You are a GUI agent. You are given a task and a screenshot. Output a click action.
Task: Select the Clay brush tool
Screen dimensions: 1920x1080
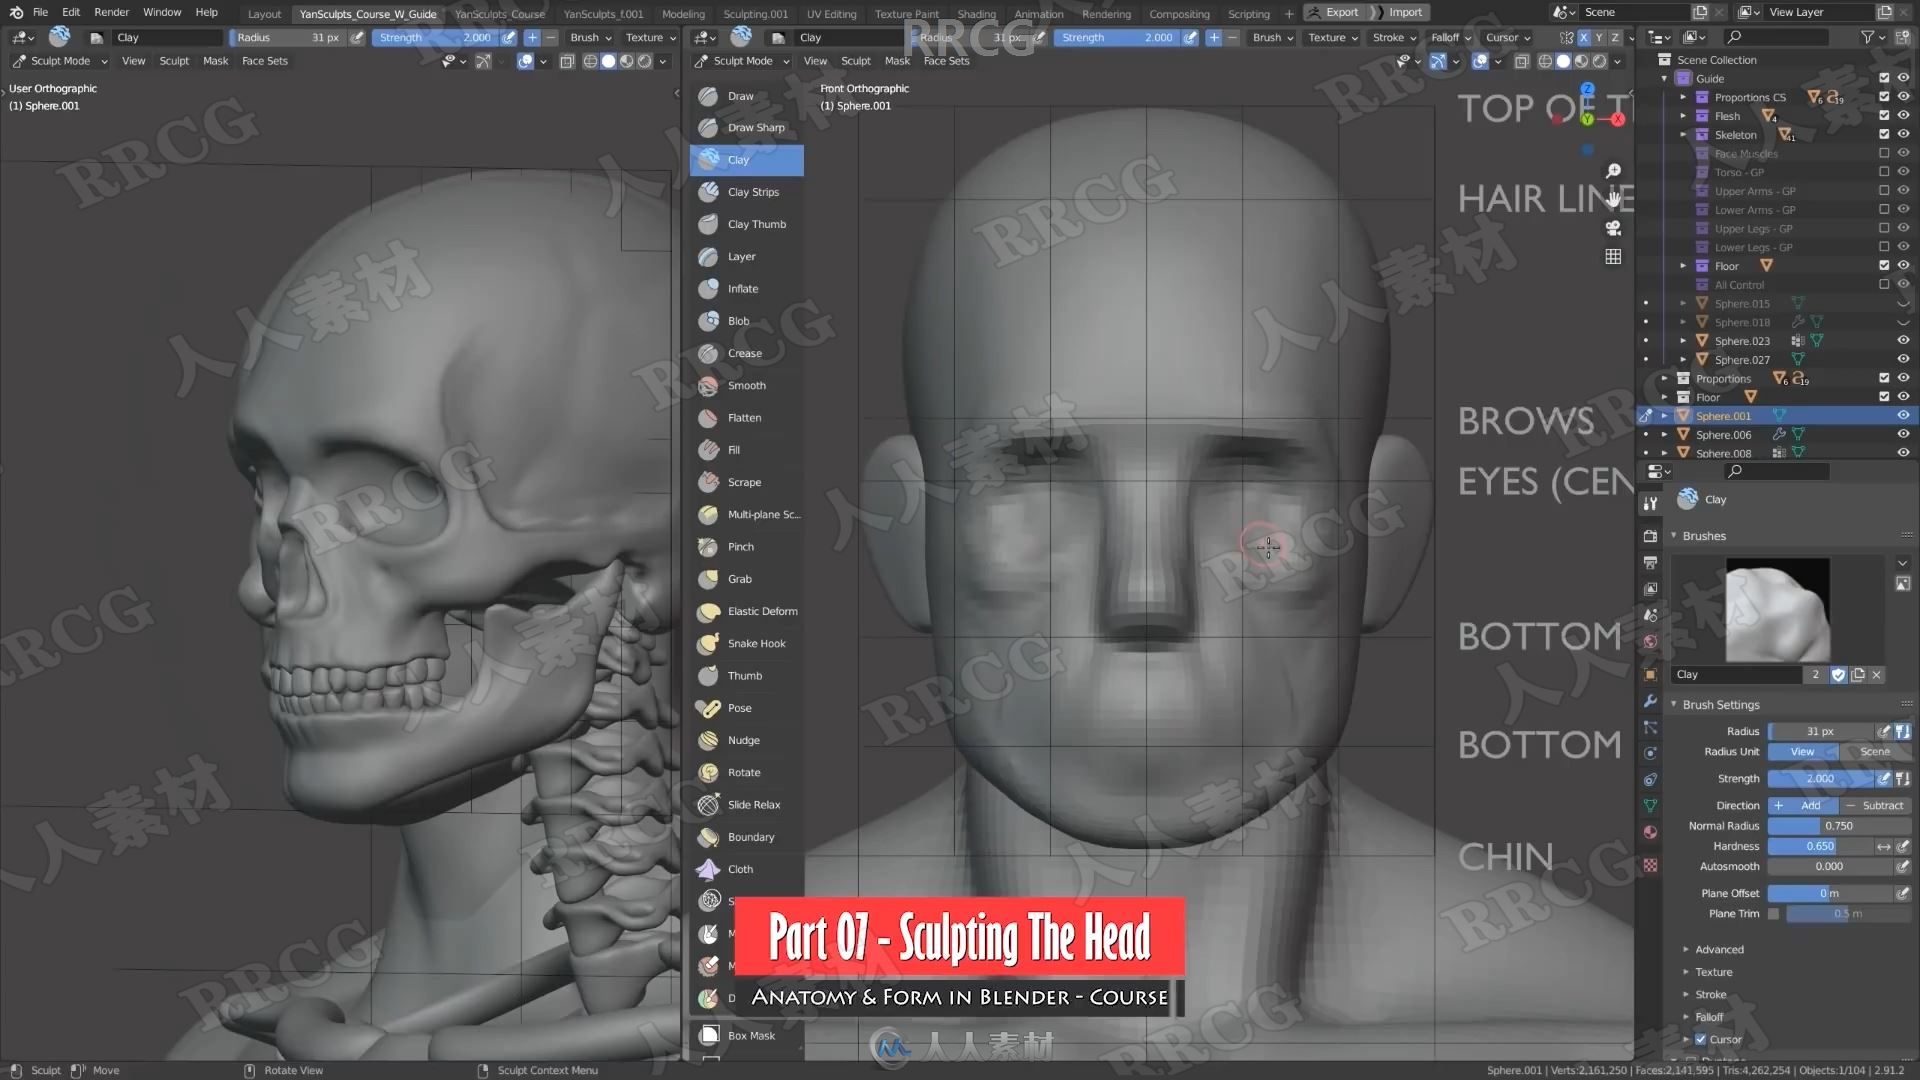[x=746, y=158]
